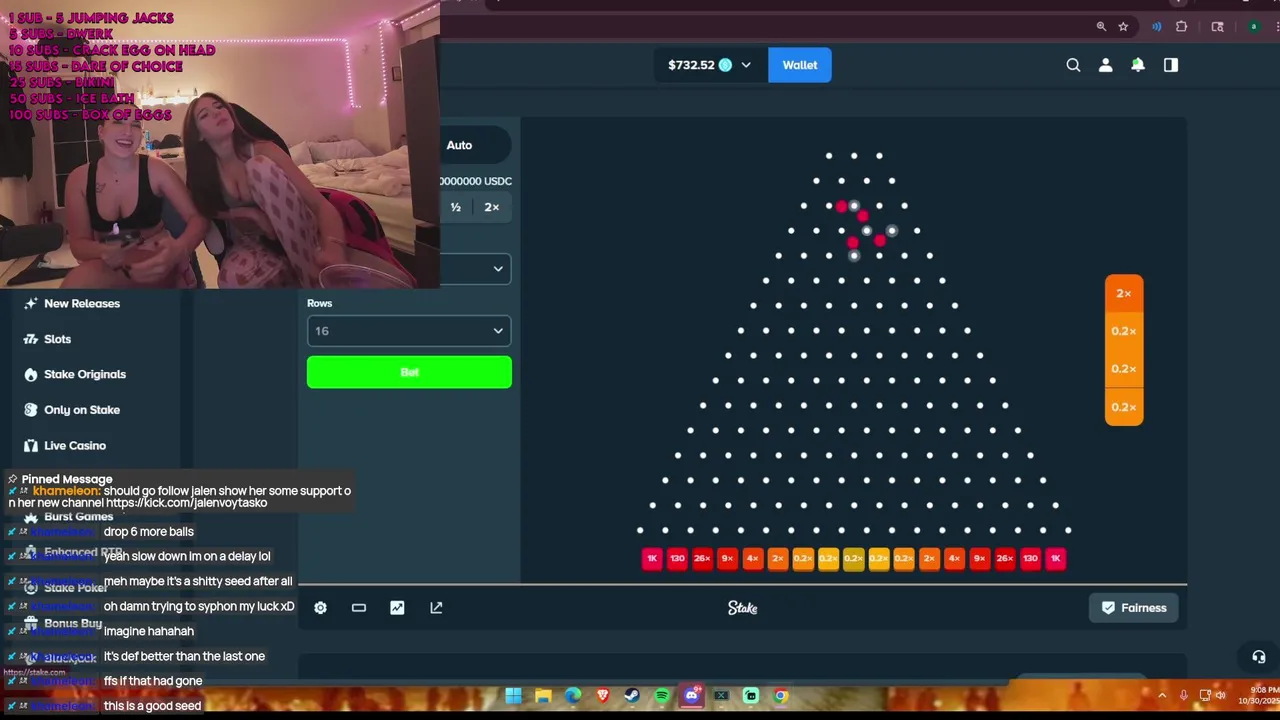This screenshot has height=720, width=1280.
Task: Click the Fairness shield button
Action: click(x=1134, y=607)
